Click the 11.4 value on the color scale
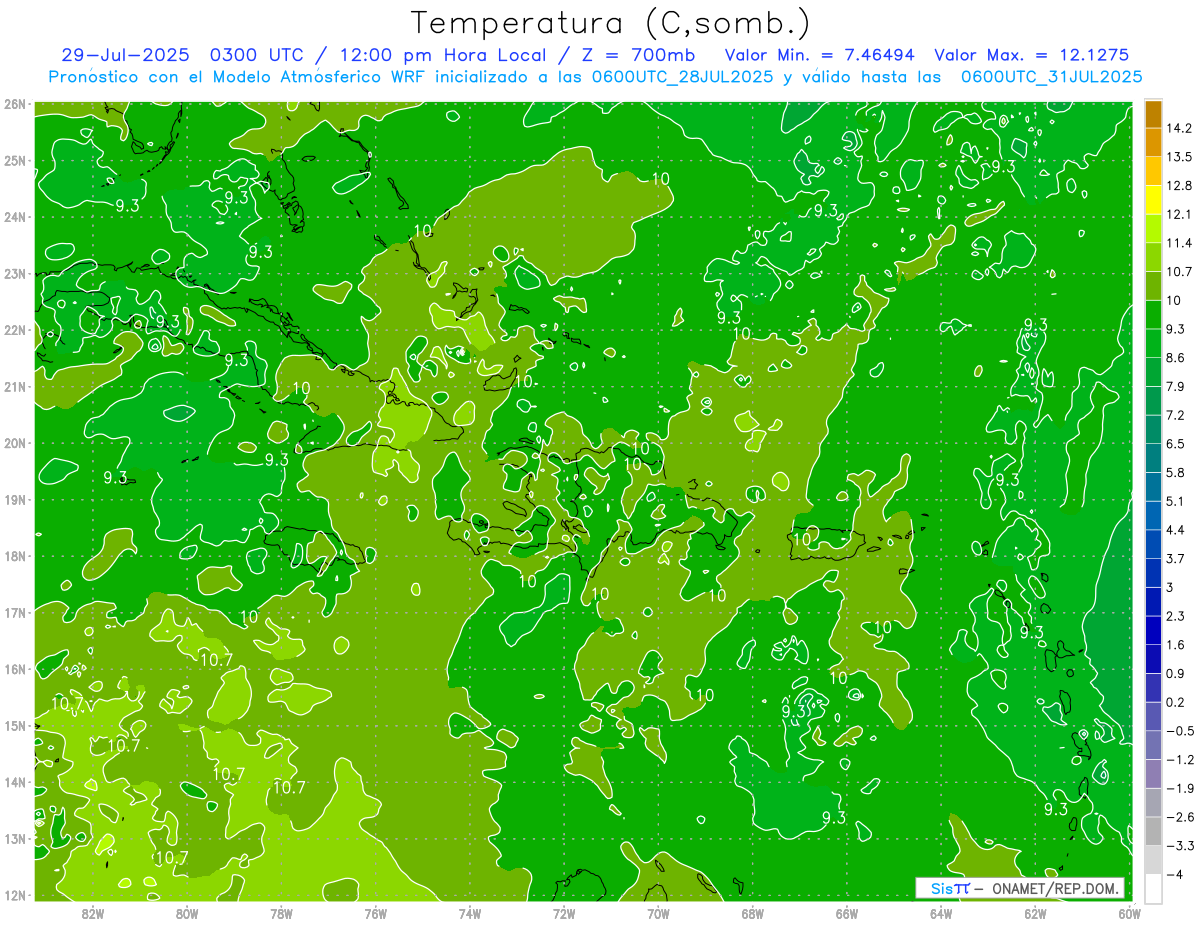Screen dimensions: 1200x927 tap(1179, 243)
